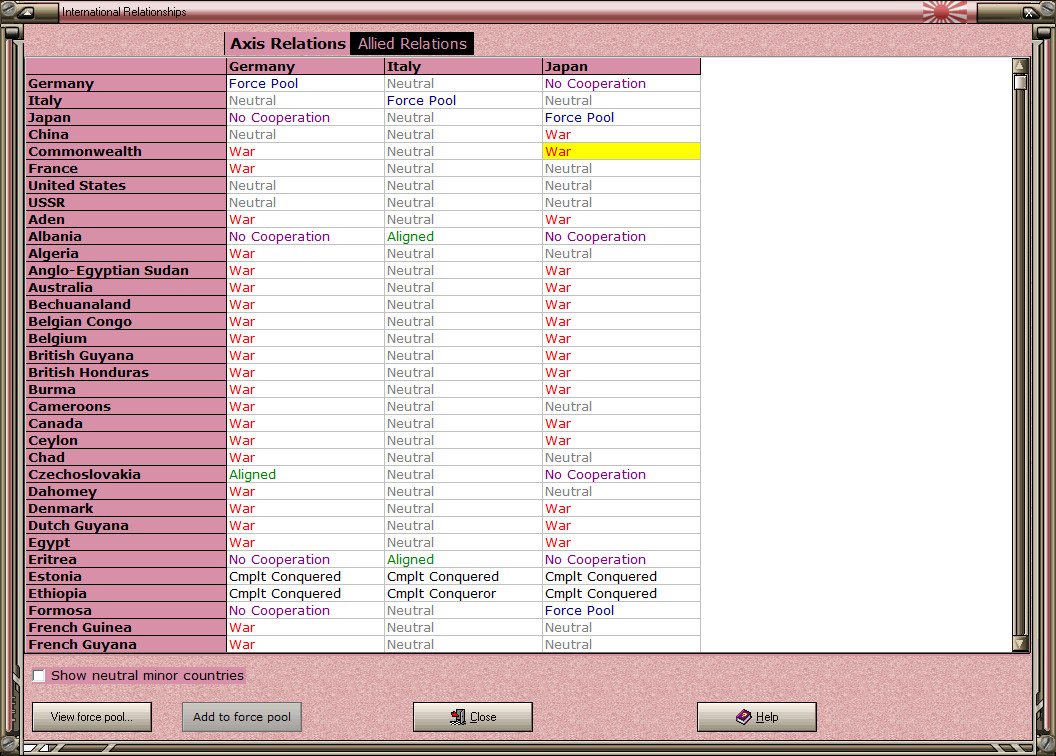The width and height of the screenshot is (1056, 756).
Task: Select the Egypt row label
Action: coord(126,543)
